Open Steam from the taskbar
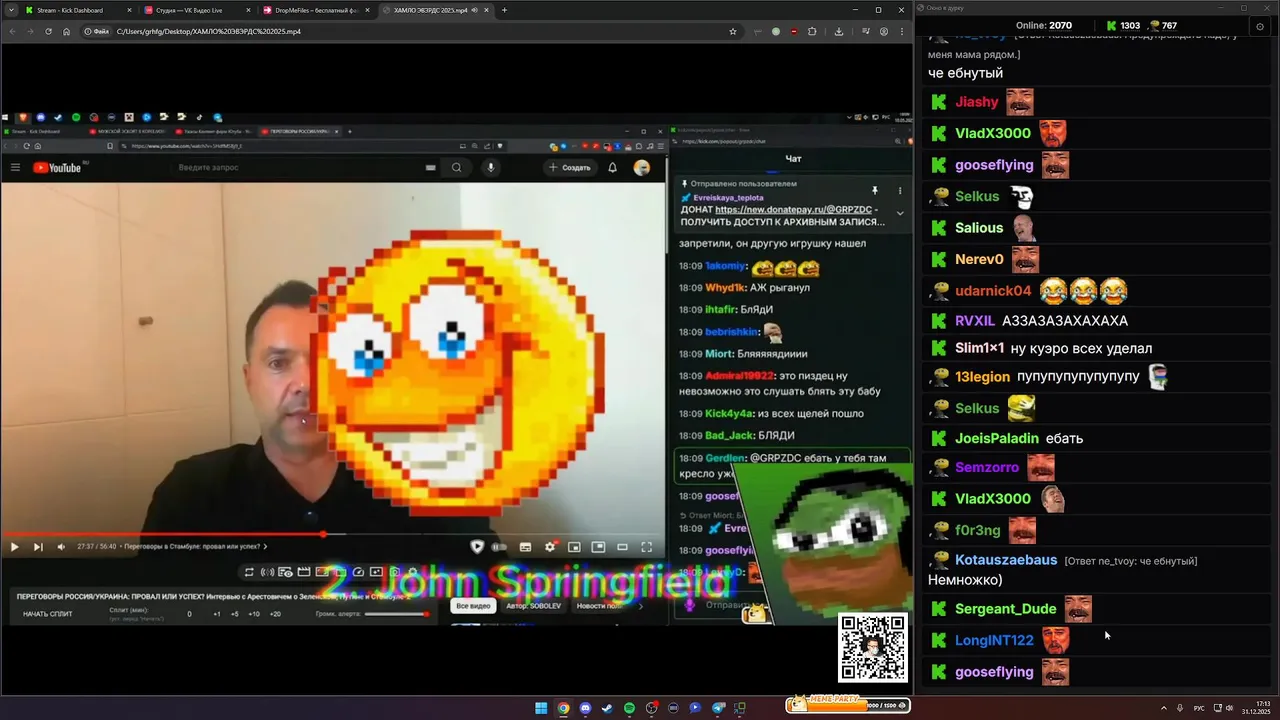The image size is (1280, 720). [607, 708]
